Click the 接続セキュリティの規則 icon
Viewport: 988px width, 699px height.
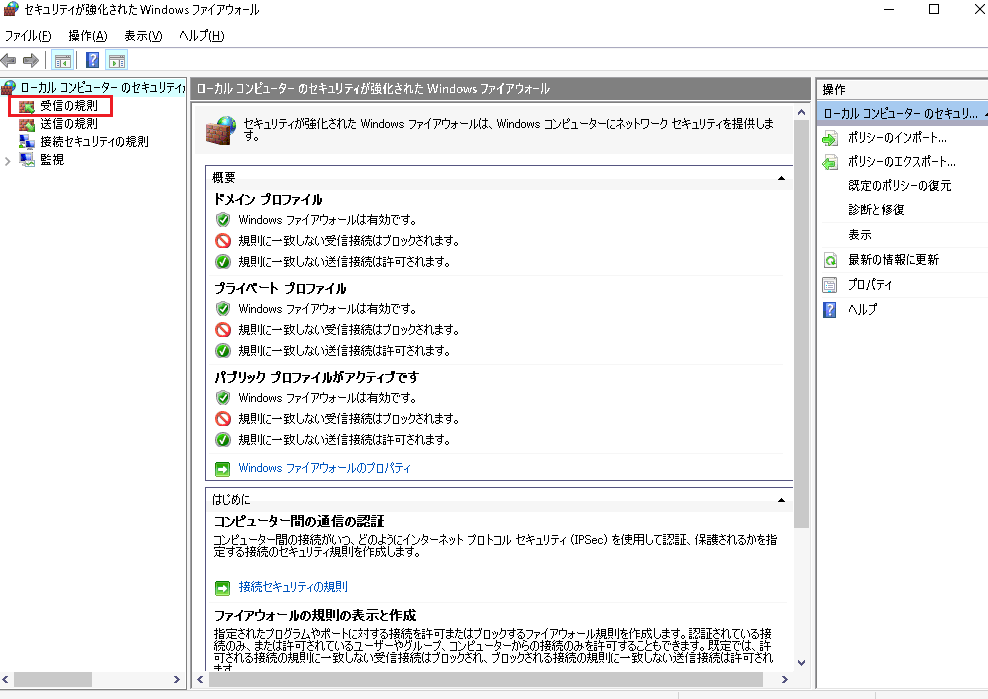tap(26, 142)
